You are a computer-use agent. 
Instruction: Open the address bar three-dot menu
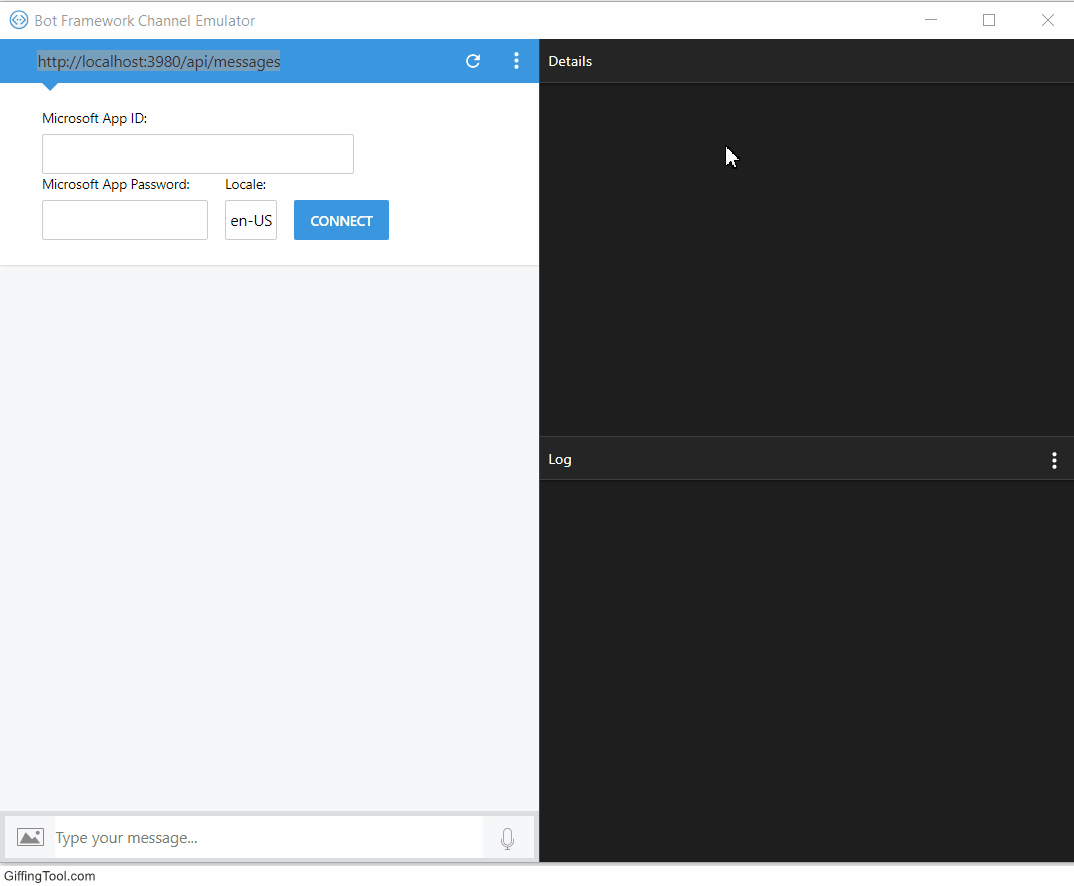coord(516,61)
